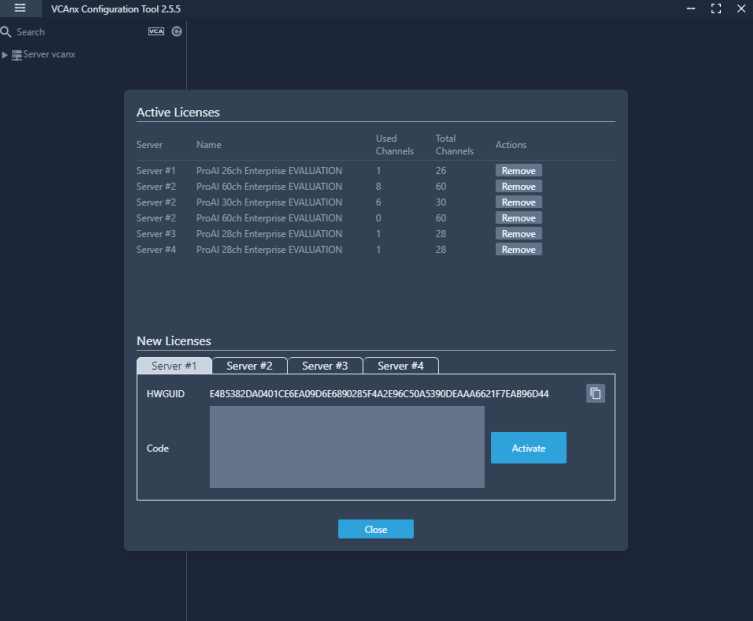Screen dimensions: 753x621
Task: Remove the Server #1 ProAI 26ch license
Action: [x=518, y=171]
